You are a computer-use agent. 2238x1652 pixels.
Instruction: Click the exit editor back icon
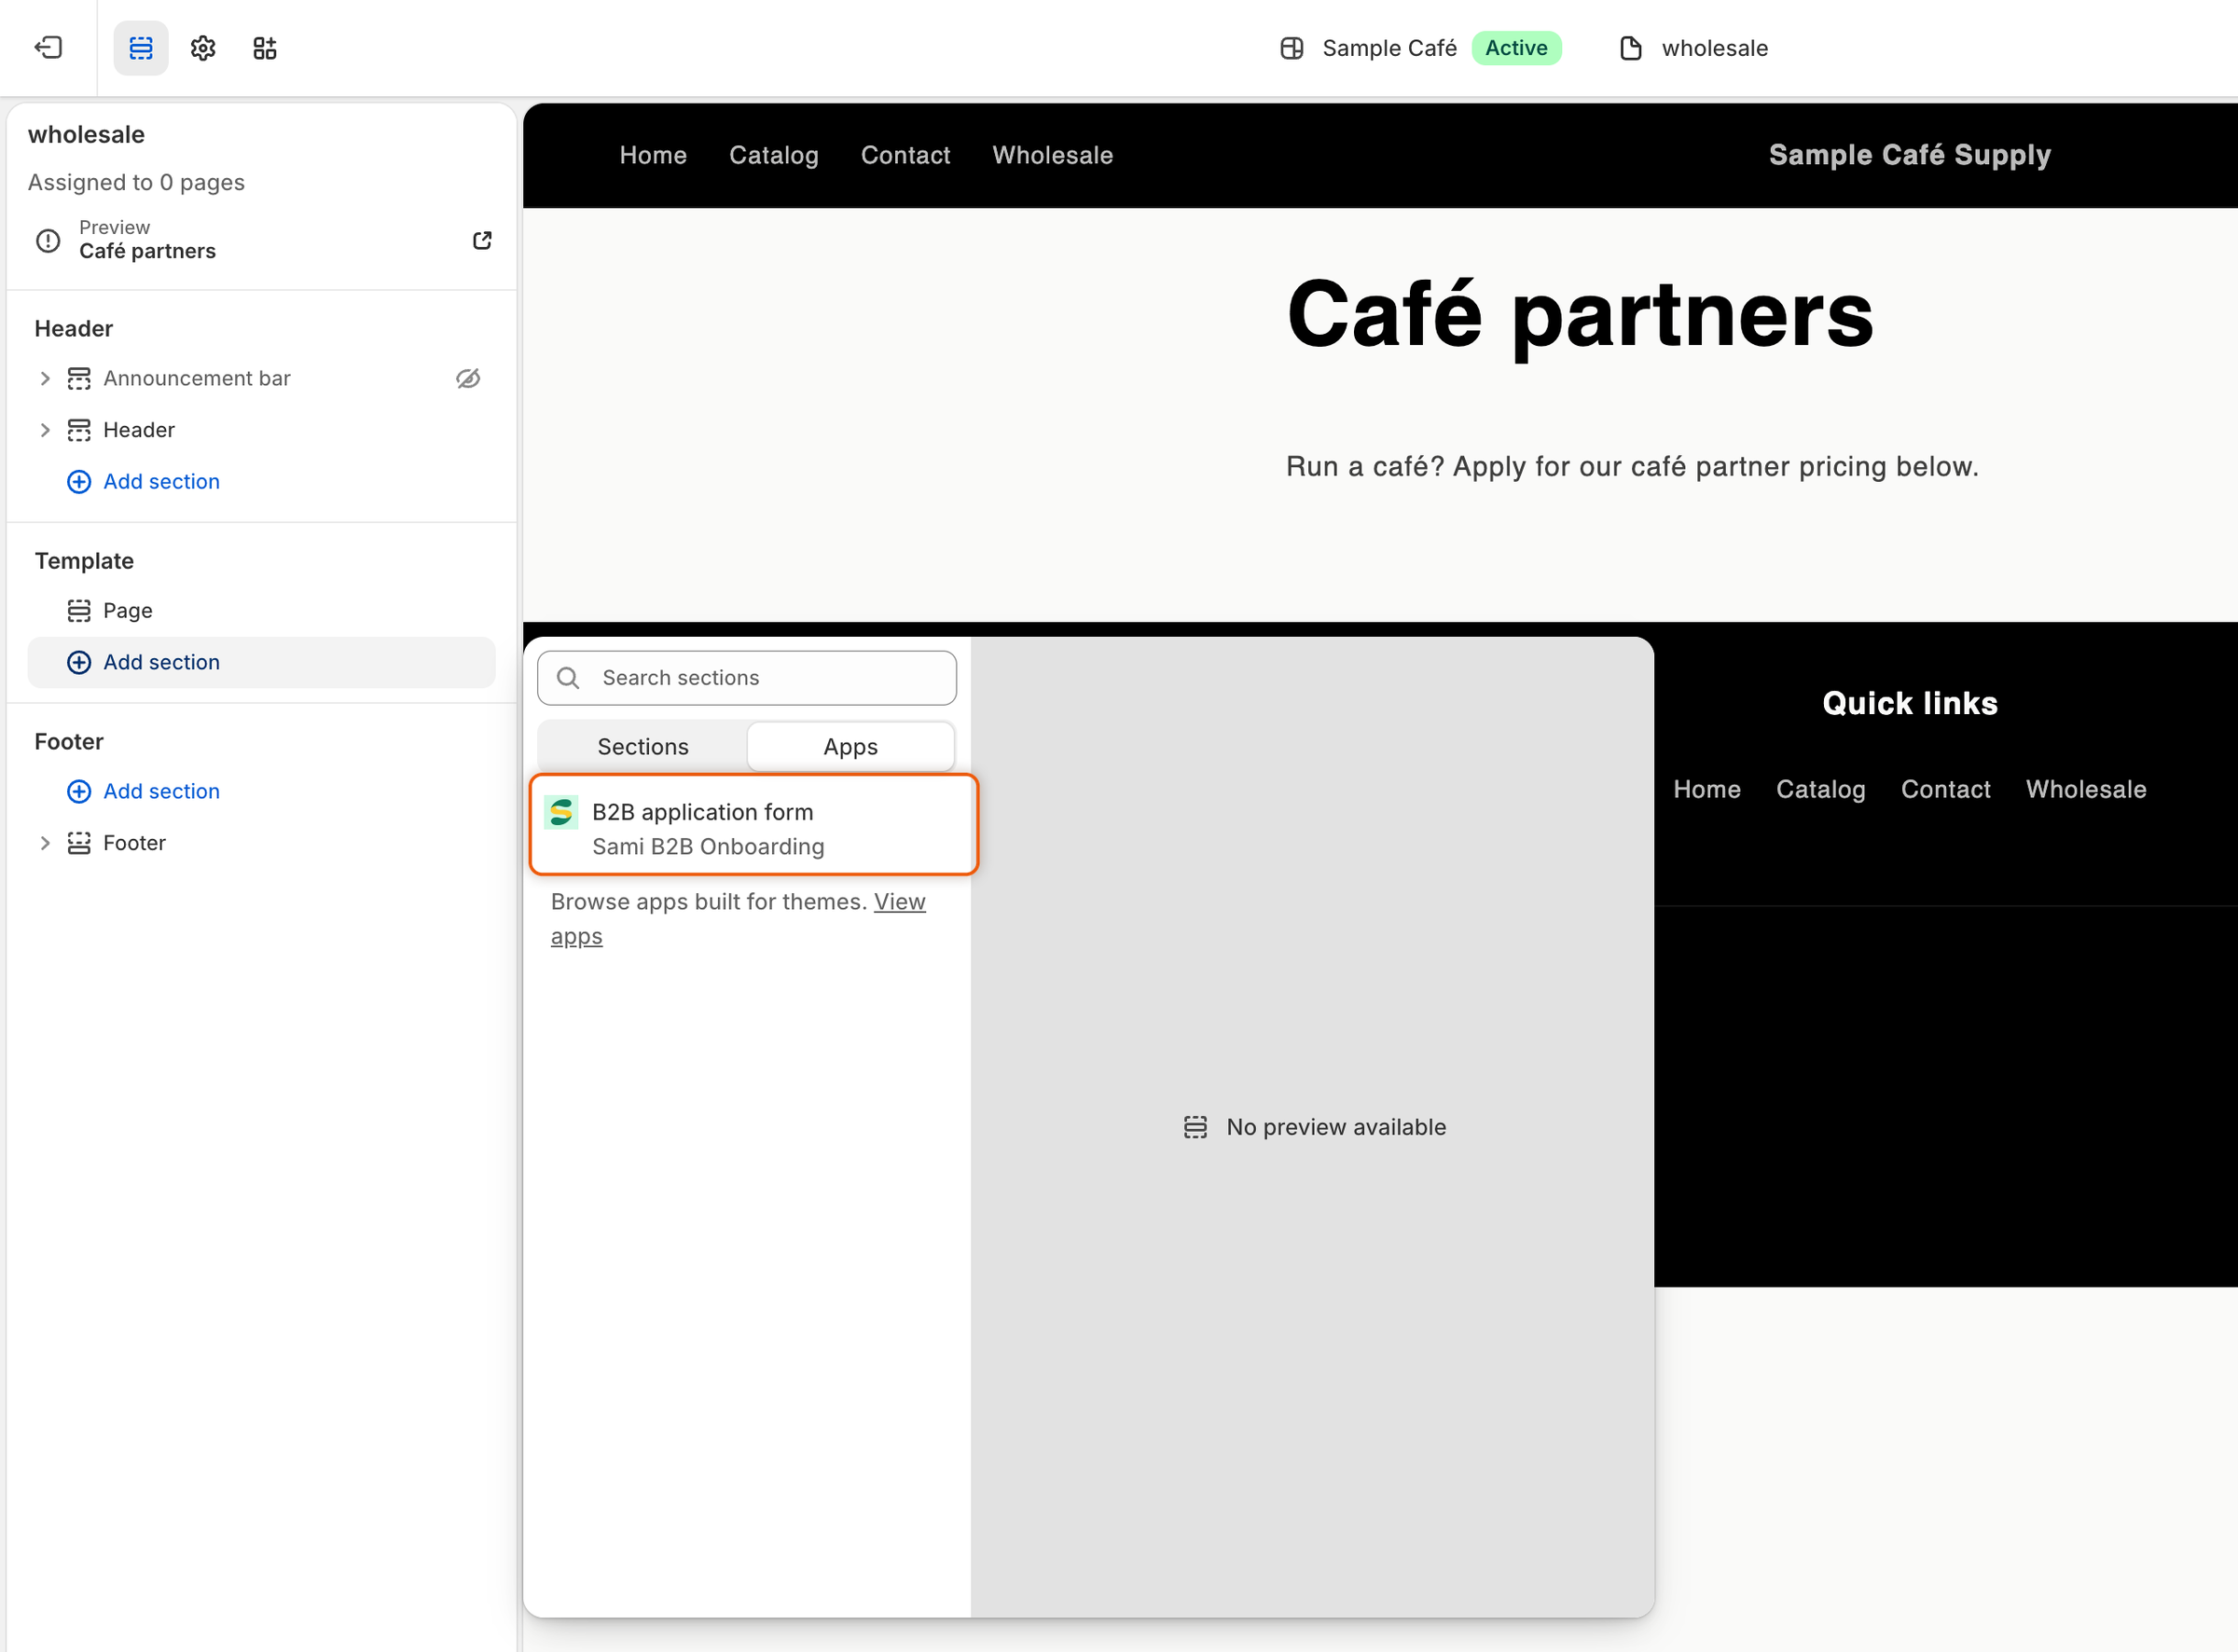click(x=48, y=48)
